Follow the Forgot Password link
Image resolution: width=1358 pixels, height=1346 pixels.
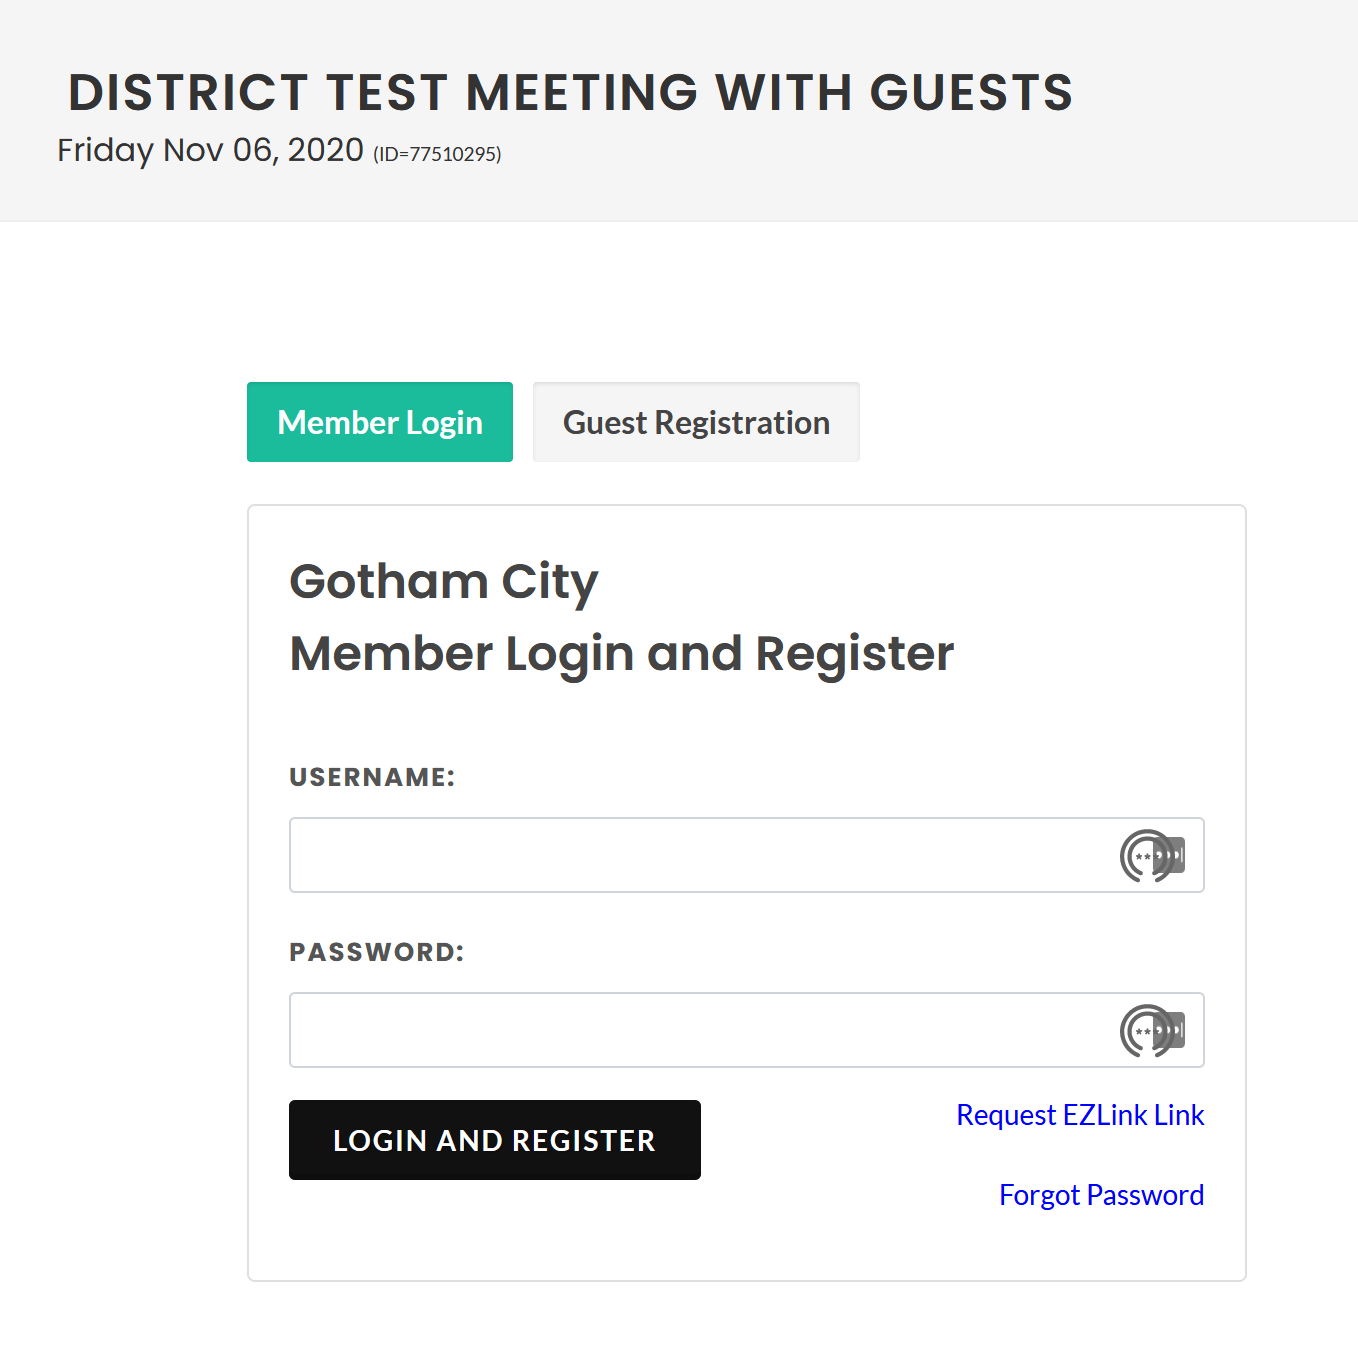point(1101,1195)
